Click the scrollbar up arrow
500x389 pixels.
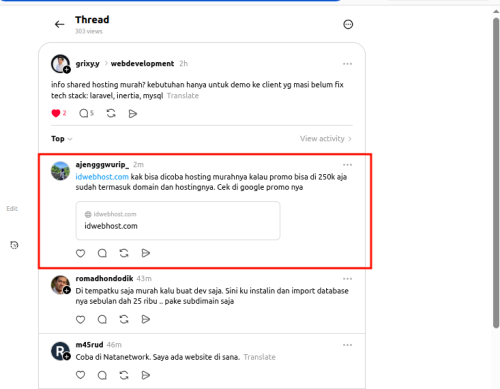click(x=496, y=11)
